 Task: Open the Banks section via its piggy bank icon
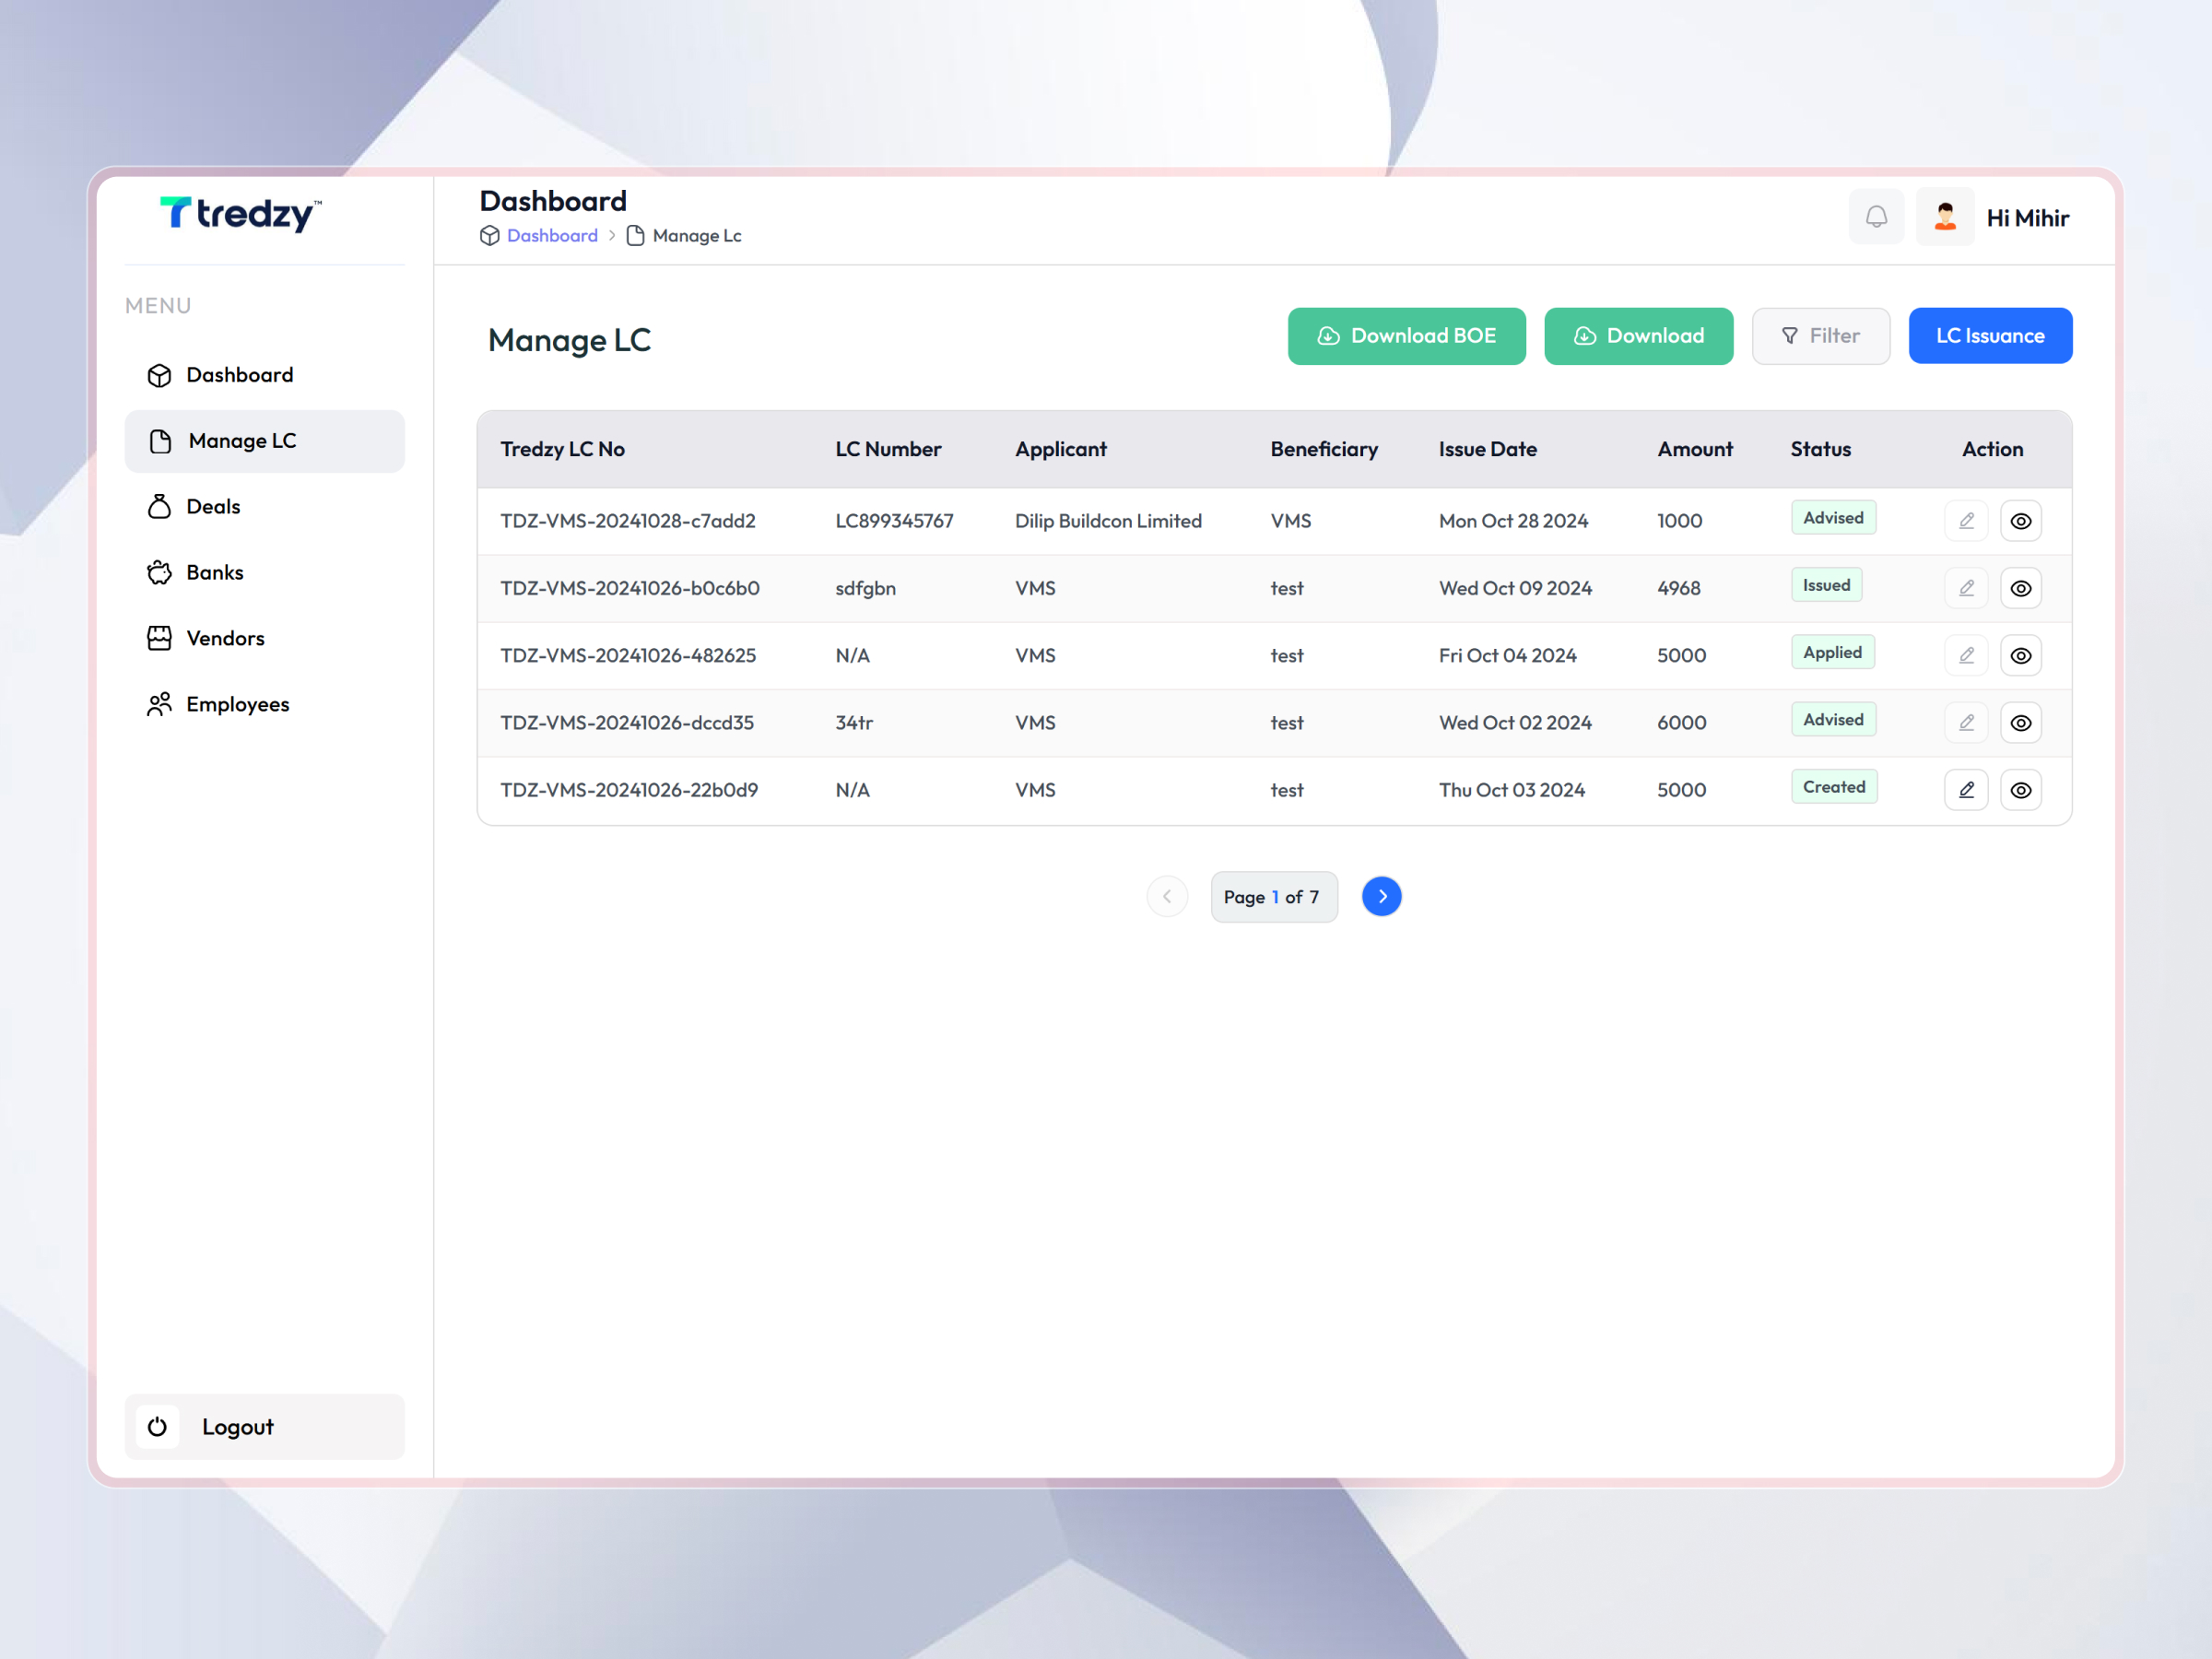[160, 572]
